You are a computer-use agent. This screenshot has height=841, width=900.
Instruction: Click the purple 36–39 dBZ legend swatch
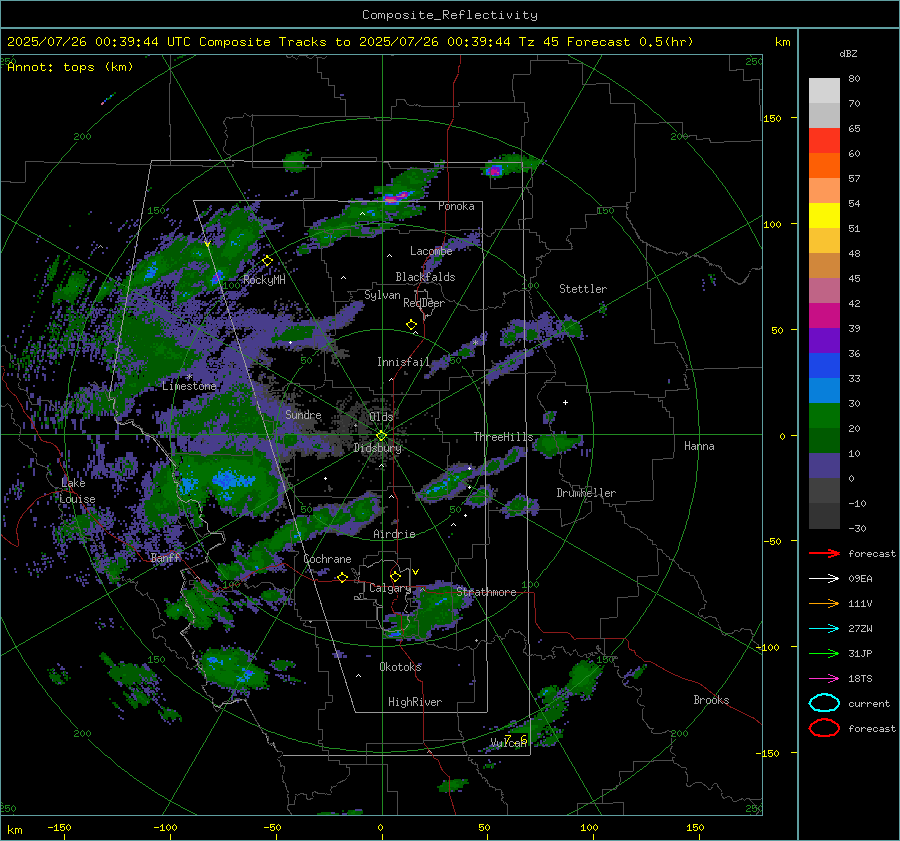(x=824, y=341)
